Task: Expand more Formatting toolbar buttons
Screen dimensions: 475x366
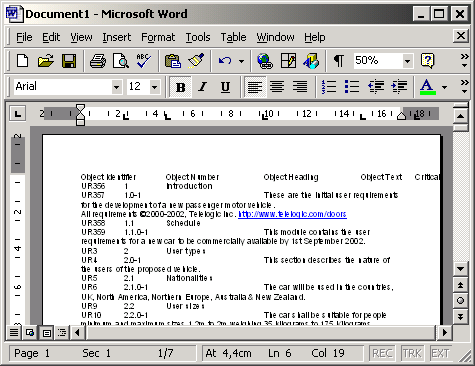Action: coord(464,87)
